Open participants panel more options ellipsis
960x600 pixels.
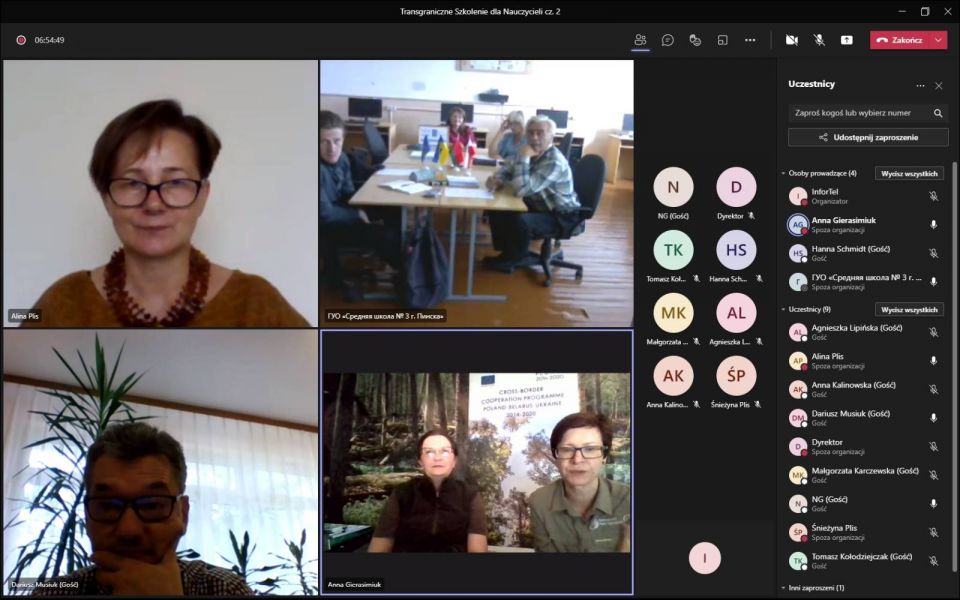point(920,85)
